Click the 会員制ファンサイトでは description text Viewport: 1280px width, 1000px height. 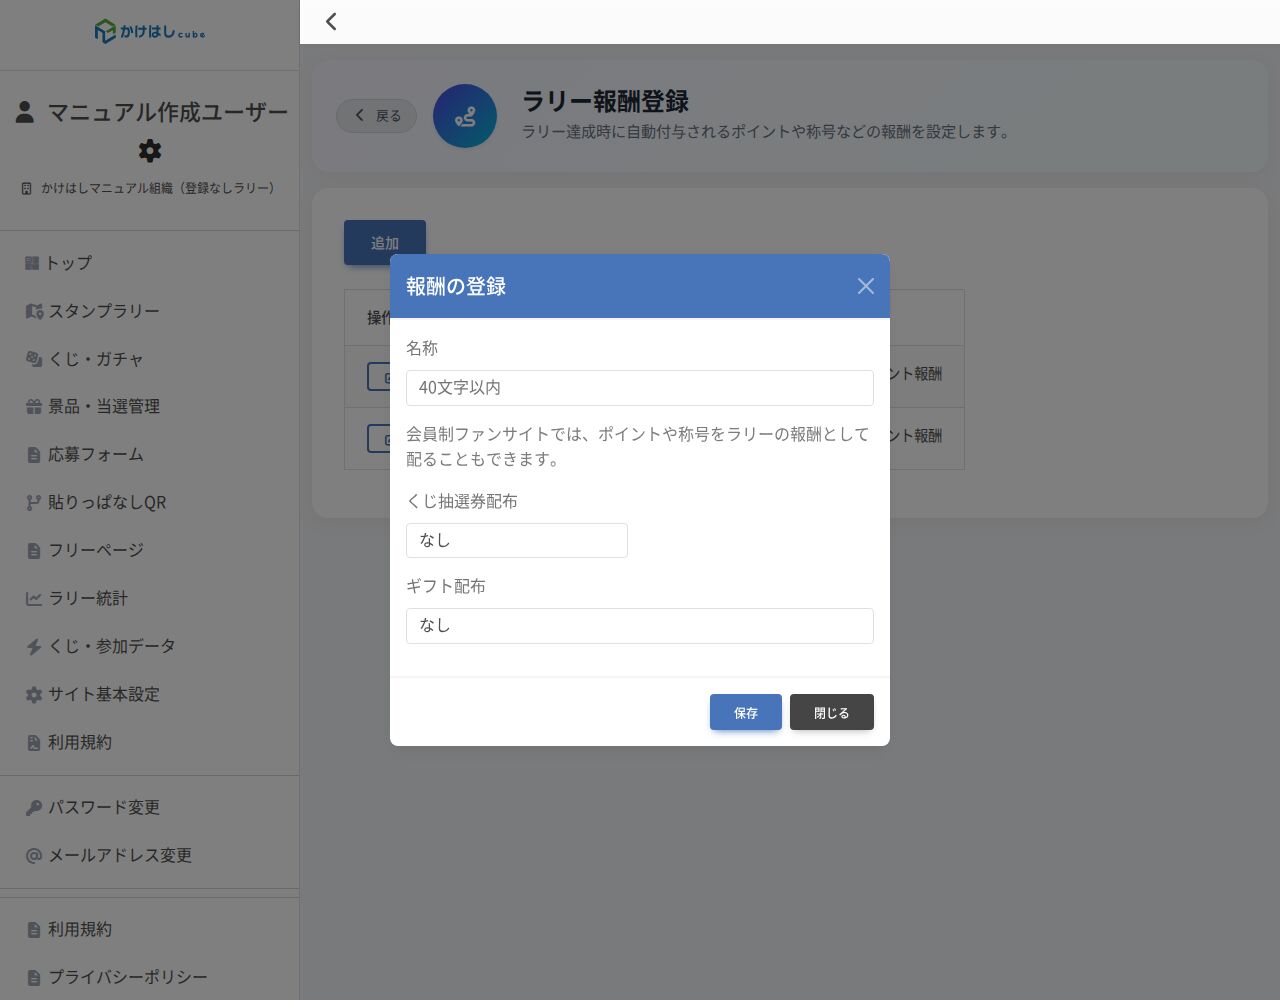click(x=638, y=447)
